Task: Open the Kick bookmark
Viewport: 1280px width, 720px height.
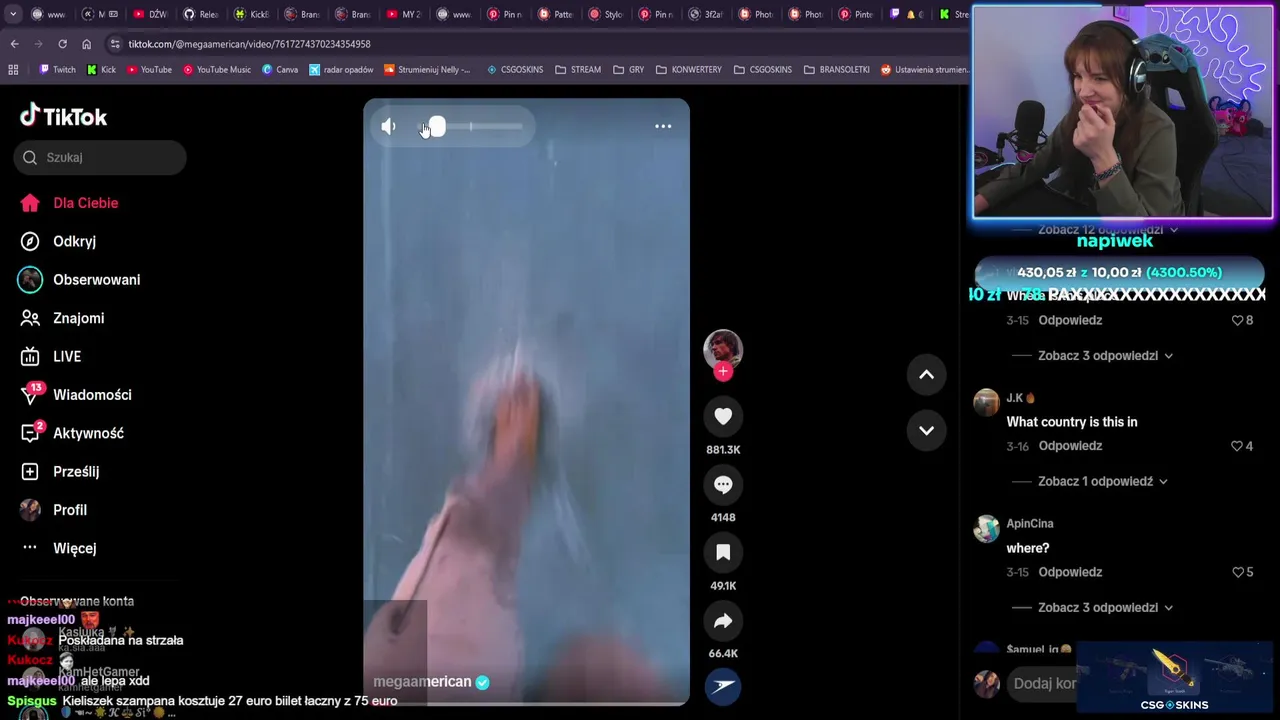Action: (101, 70)
